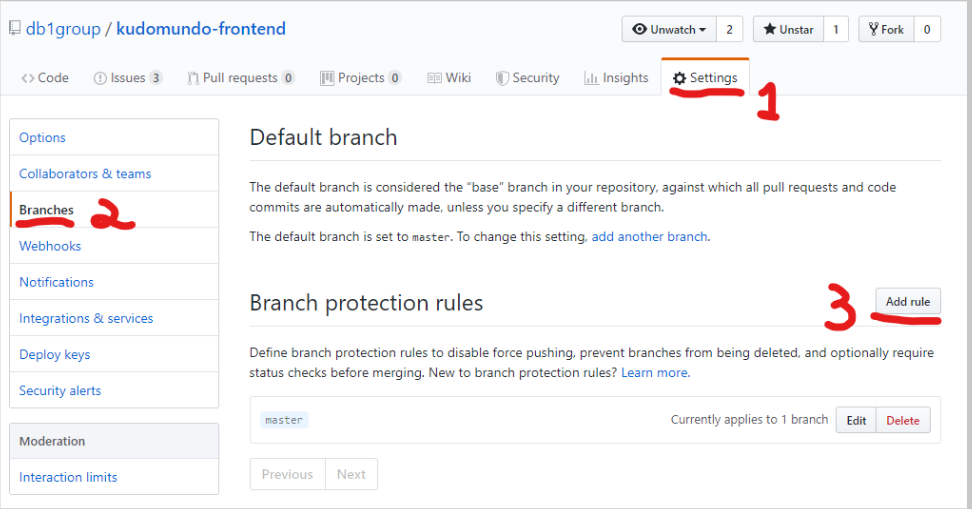Image resolution: width=972 pixels, height=509 pixels.
Task: Click the Branch protection rules heading
Action: [366, 303]
